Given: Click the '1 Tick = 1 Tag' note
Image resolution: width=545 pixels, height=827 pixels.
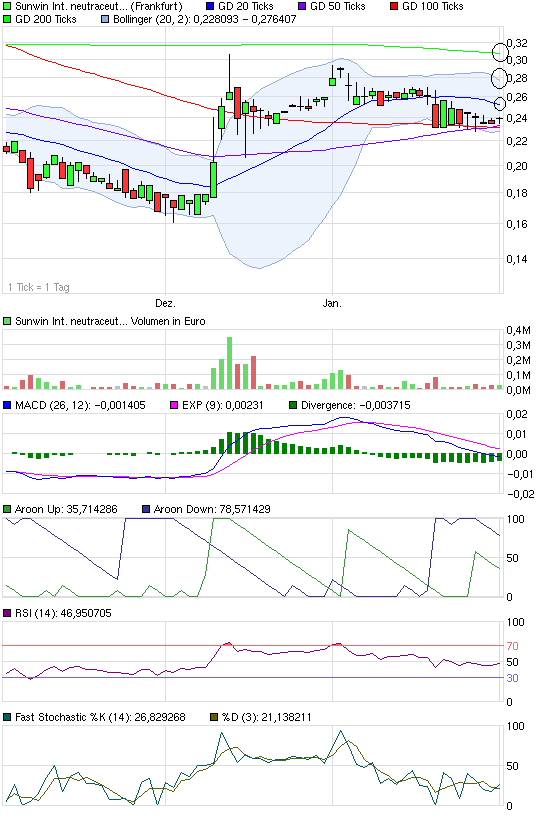Looking at the screenshot, I should tap(39, 287).
